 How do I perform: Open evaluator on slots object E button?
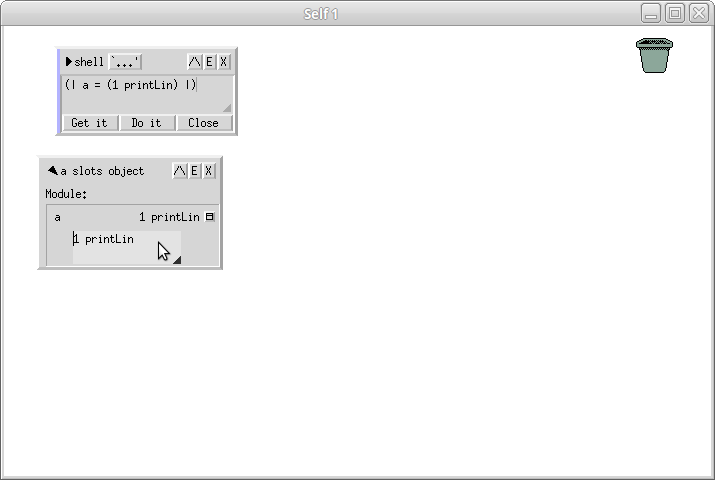click(194, 171)
